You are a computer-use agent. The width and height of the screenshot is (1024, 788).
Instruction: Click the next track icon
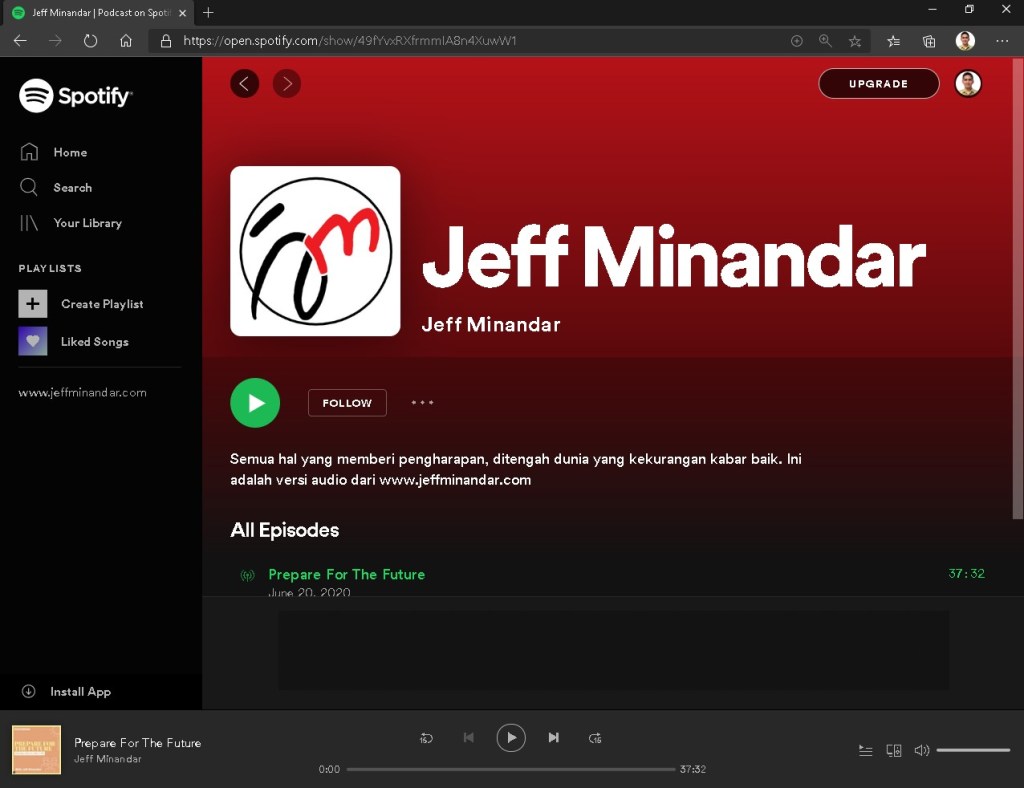pyautogui.click(x=553, y=738)
